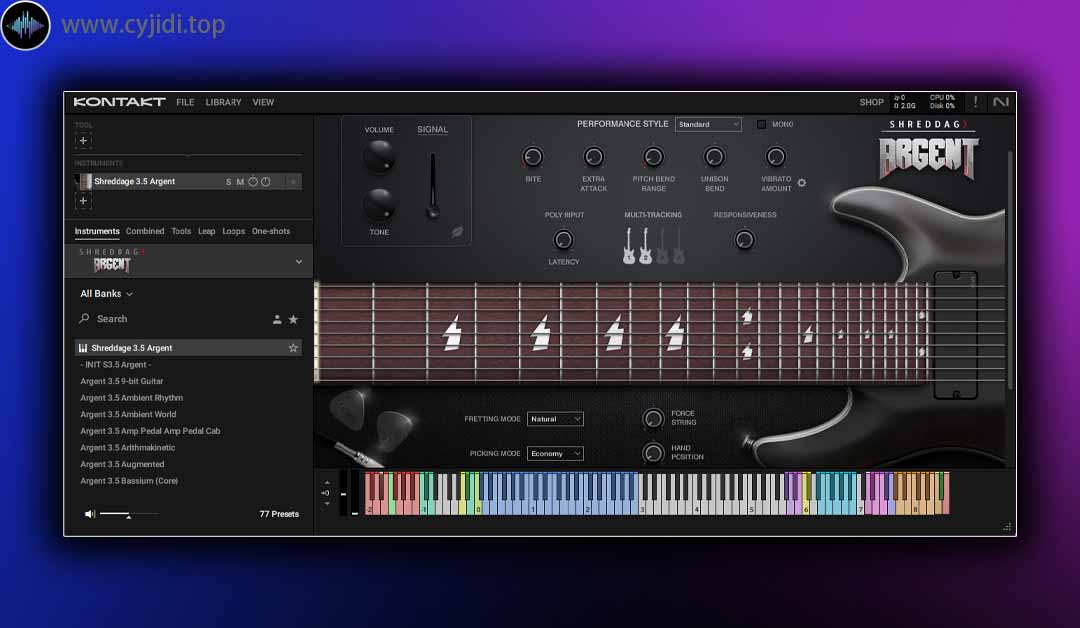Click the UNISON BEND knob
This screenshot has height=628, width=1080.
coord(714,158)
